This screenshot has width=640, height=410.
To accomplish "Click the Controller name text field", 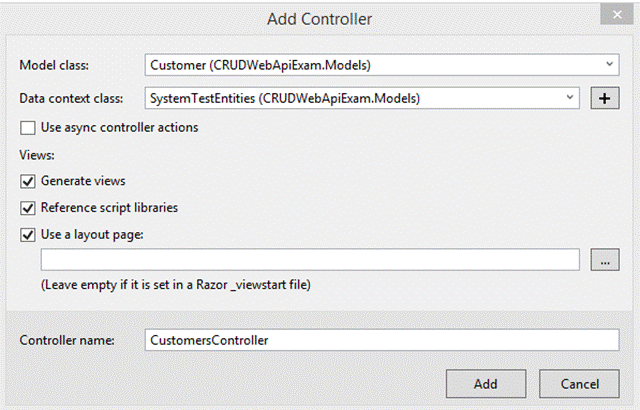I will [x=382, y=340].
